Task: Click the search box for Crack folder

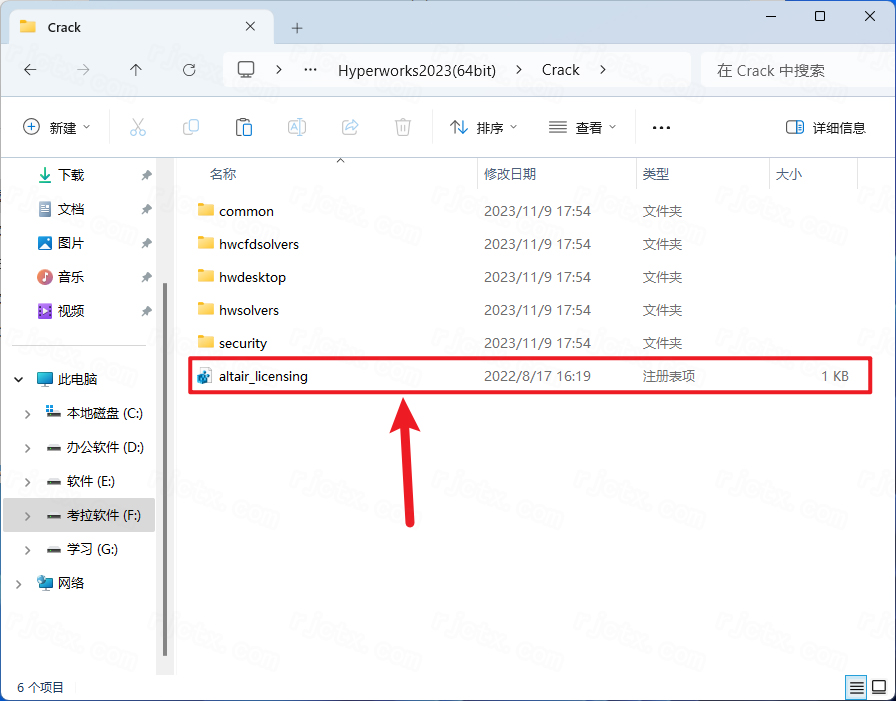Action: pyautogui.click(x=790, y=70)
